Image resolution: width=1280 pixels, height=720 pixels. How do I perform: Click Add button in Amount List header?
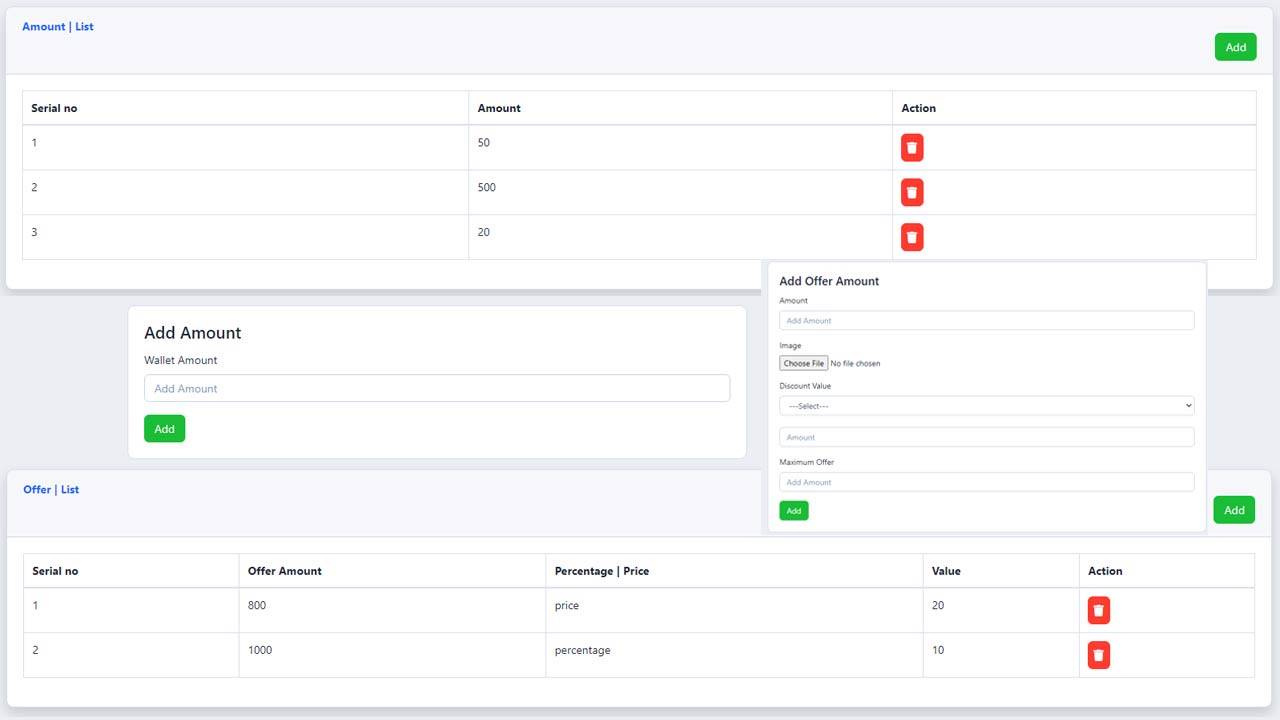click(1235, 47)
